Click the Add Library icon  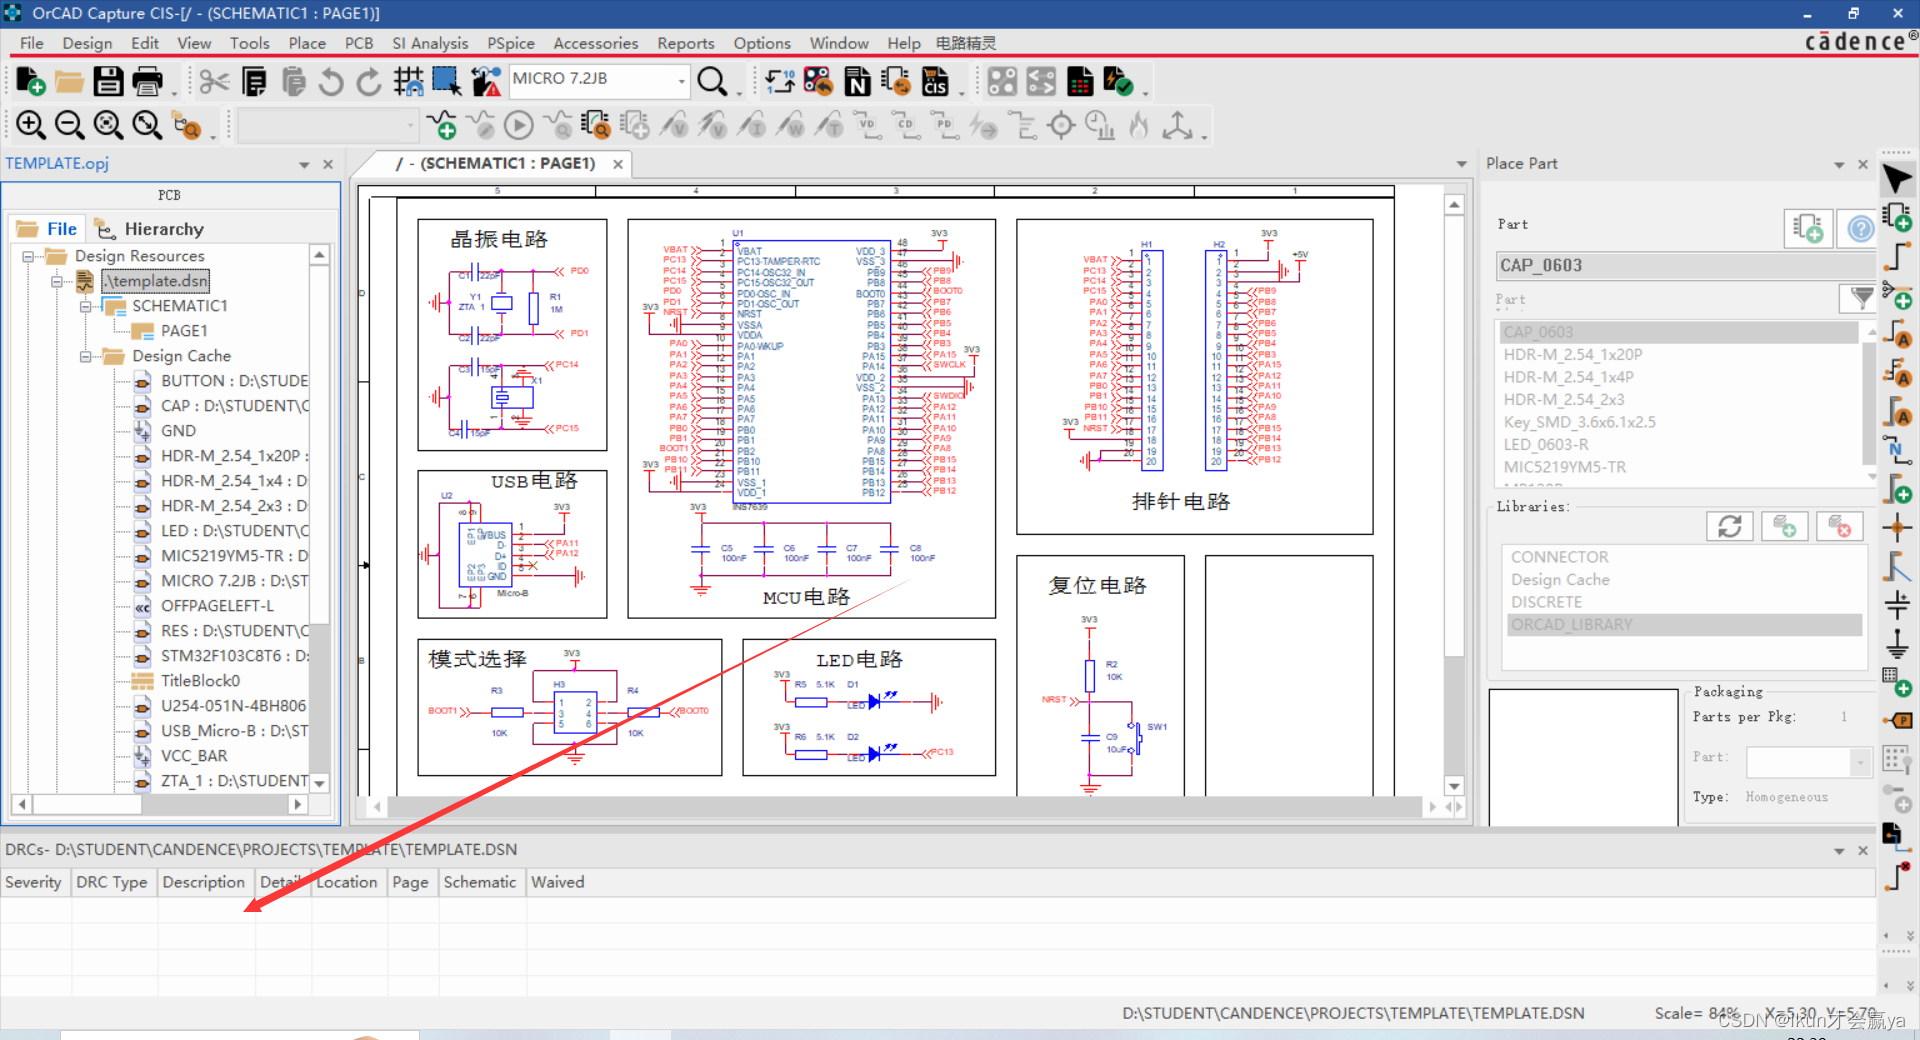tap(1785, 526)
